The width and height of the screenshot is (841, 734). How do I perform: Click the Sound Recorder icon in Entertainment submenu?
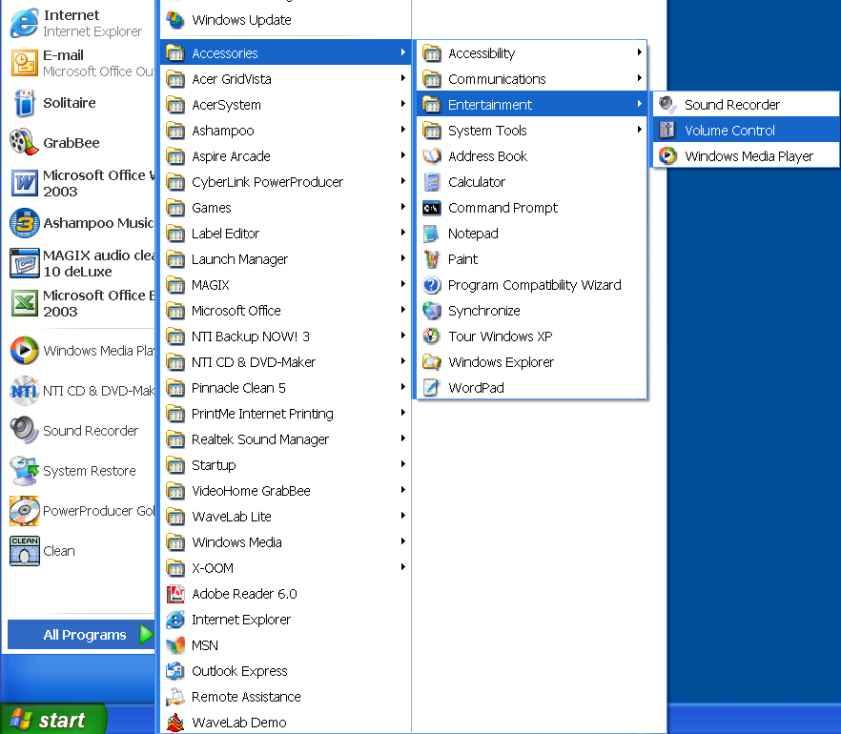[x=668, y=104]
